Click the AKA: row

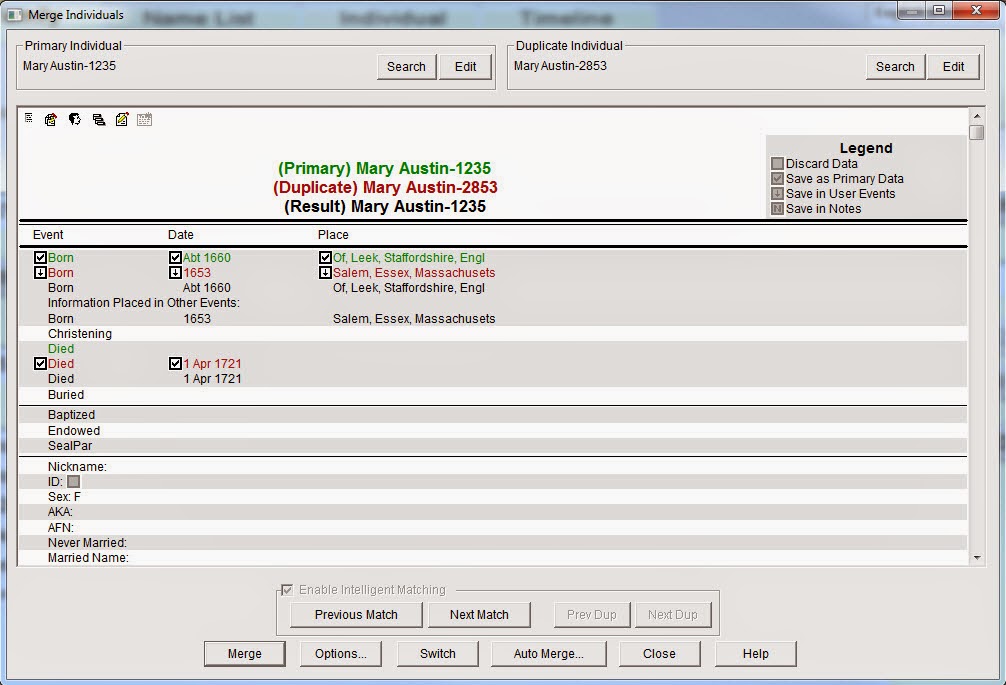coord(493,512)
